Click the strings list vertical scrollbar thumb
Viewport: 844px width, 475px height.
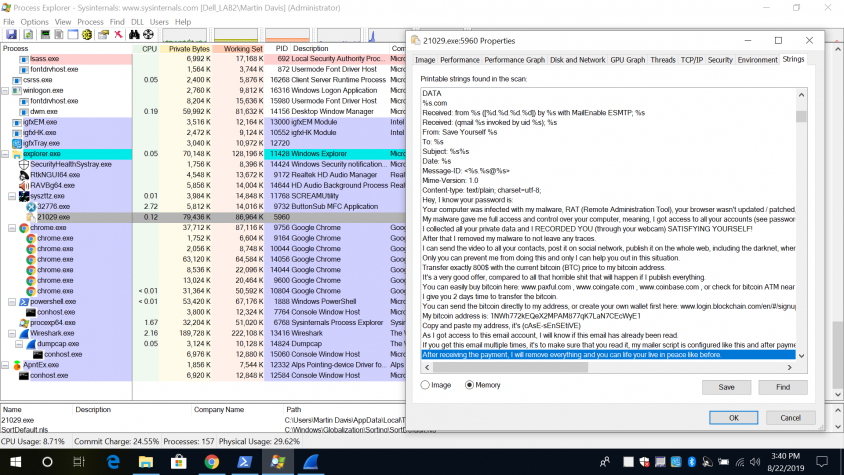[801, 116]
